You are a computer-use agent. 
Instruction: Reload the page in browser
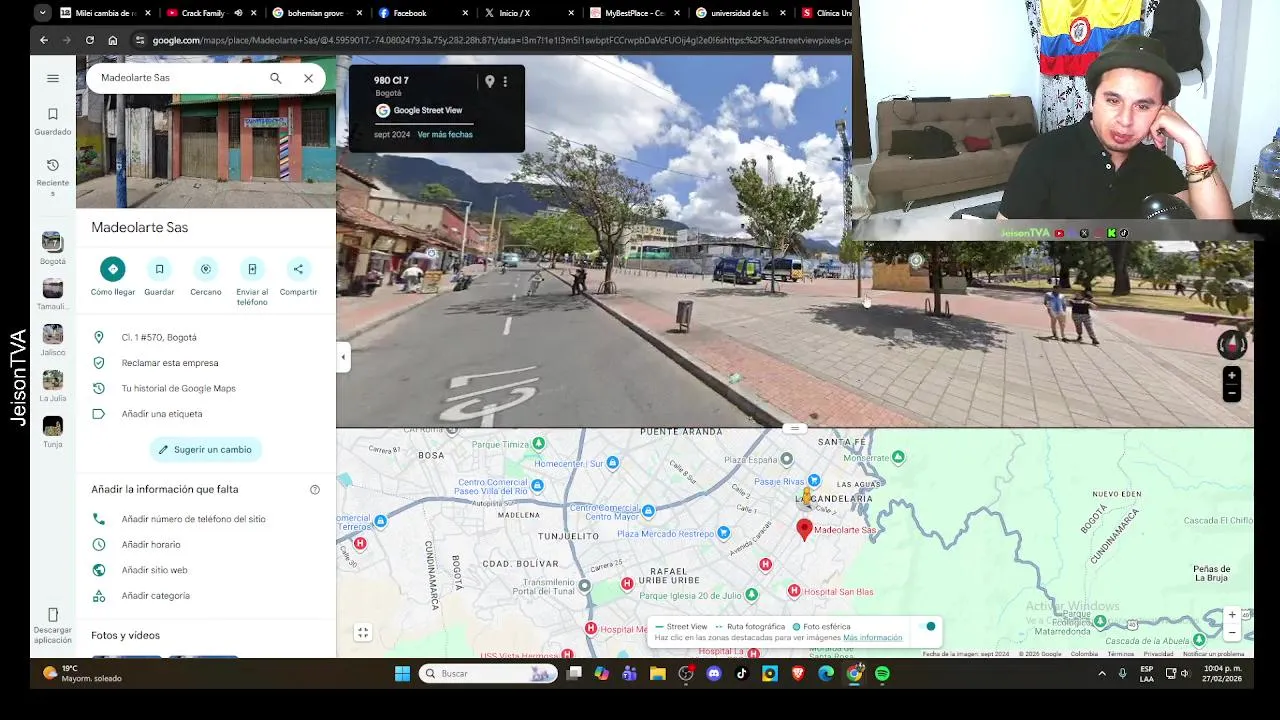click(x=90, y=40)
